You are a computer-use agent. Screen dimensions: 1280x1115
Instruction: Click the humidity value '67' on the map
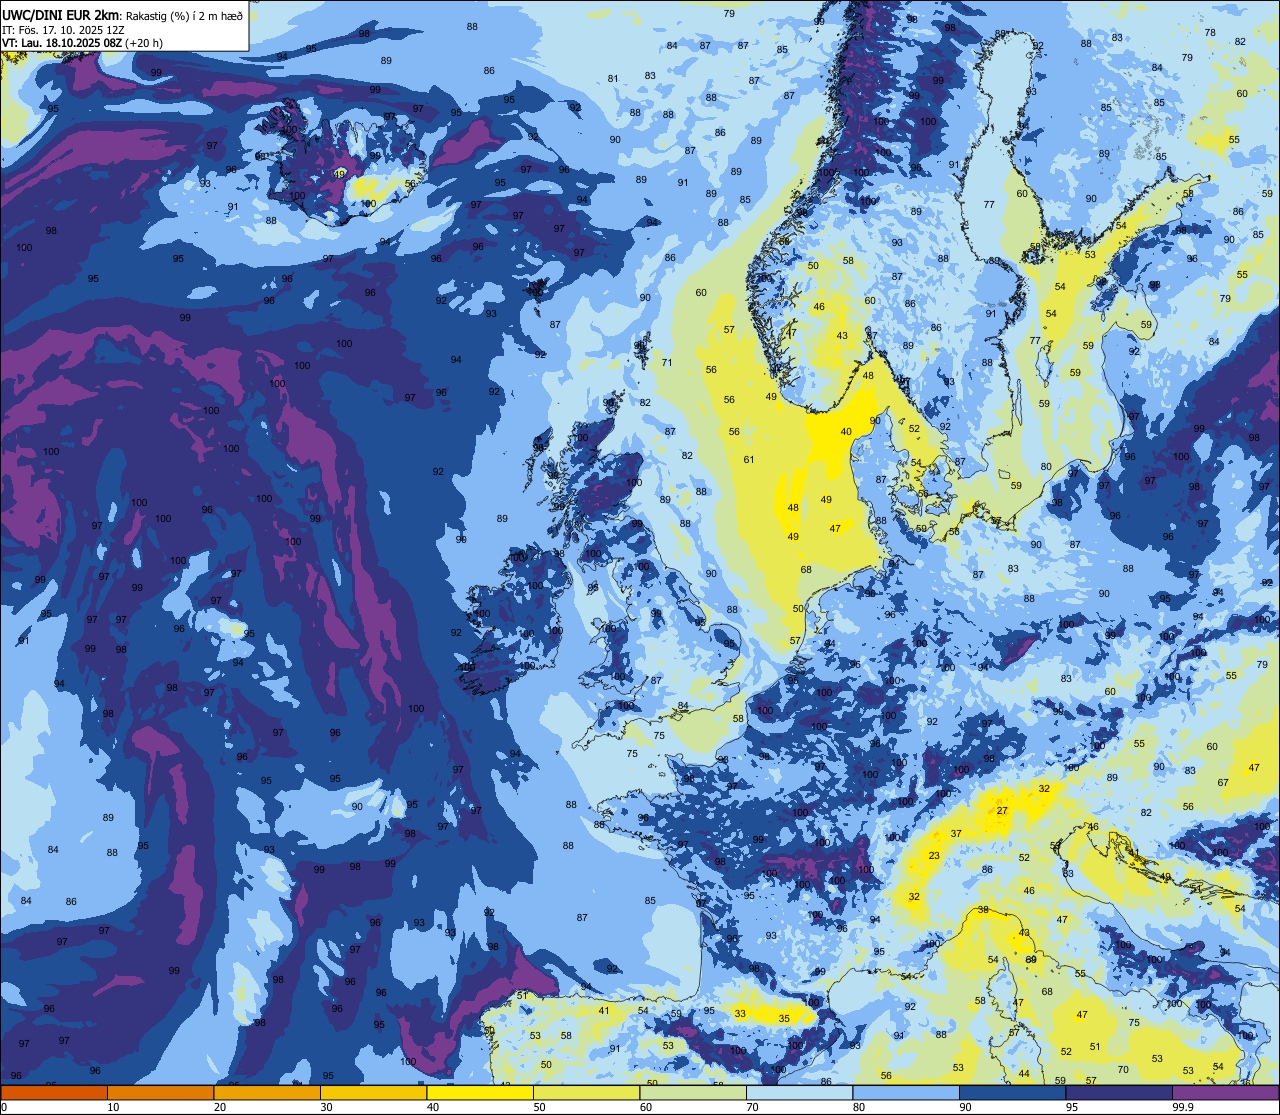click(x=1223, y=783)
